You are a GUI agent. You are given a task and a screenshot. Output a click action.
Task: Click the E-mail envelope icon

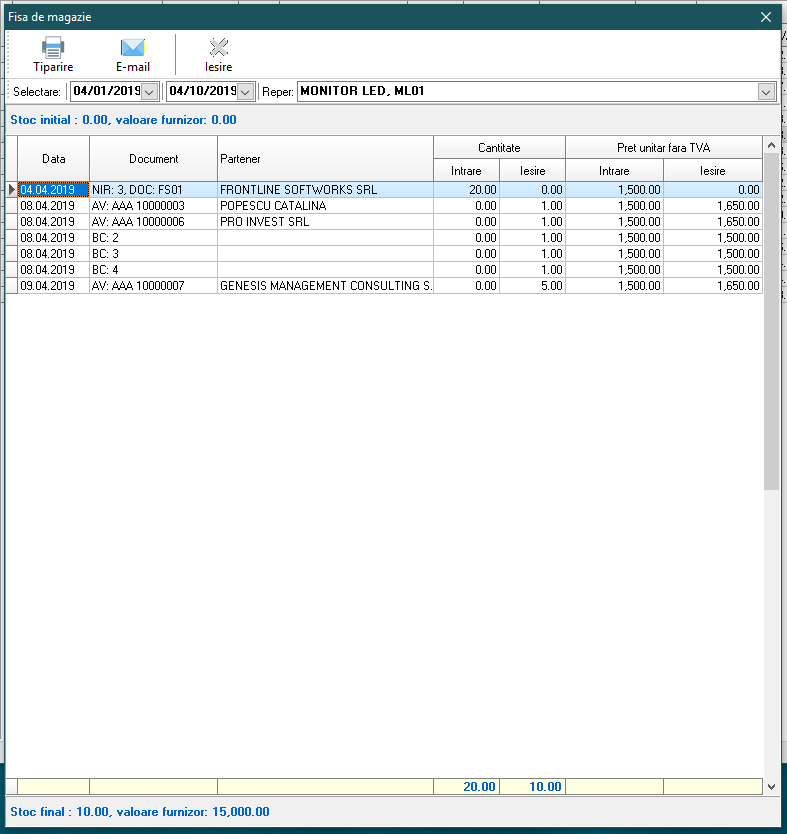133,47
